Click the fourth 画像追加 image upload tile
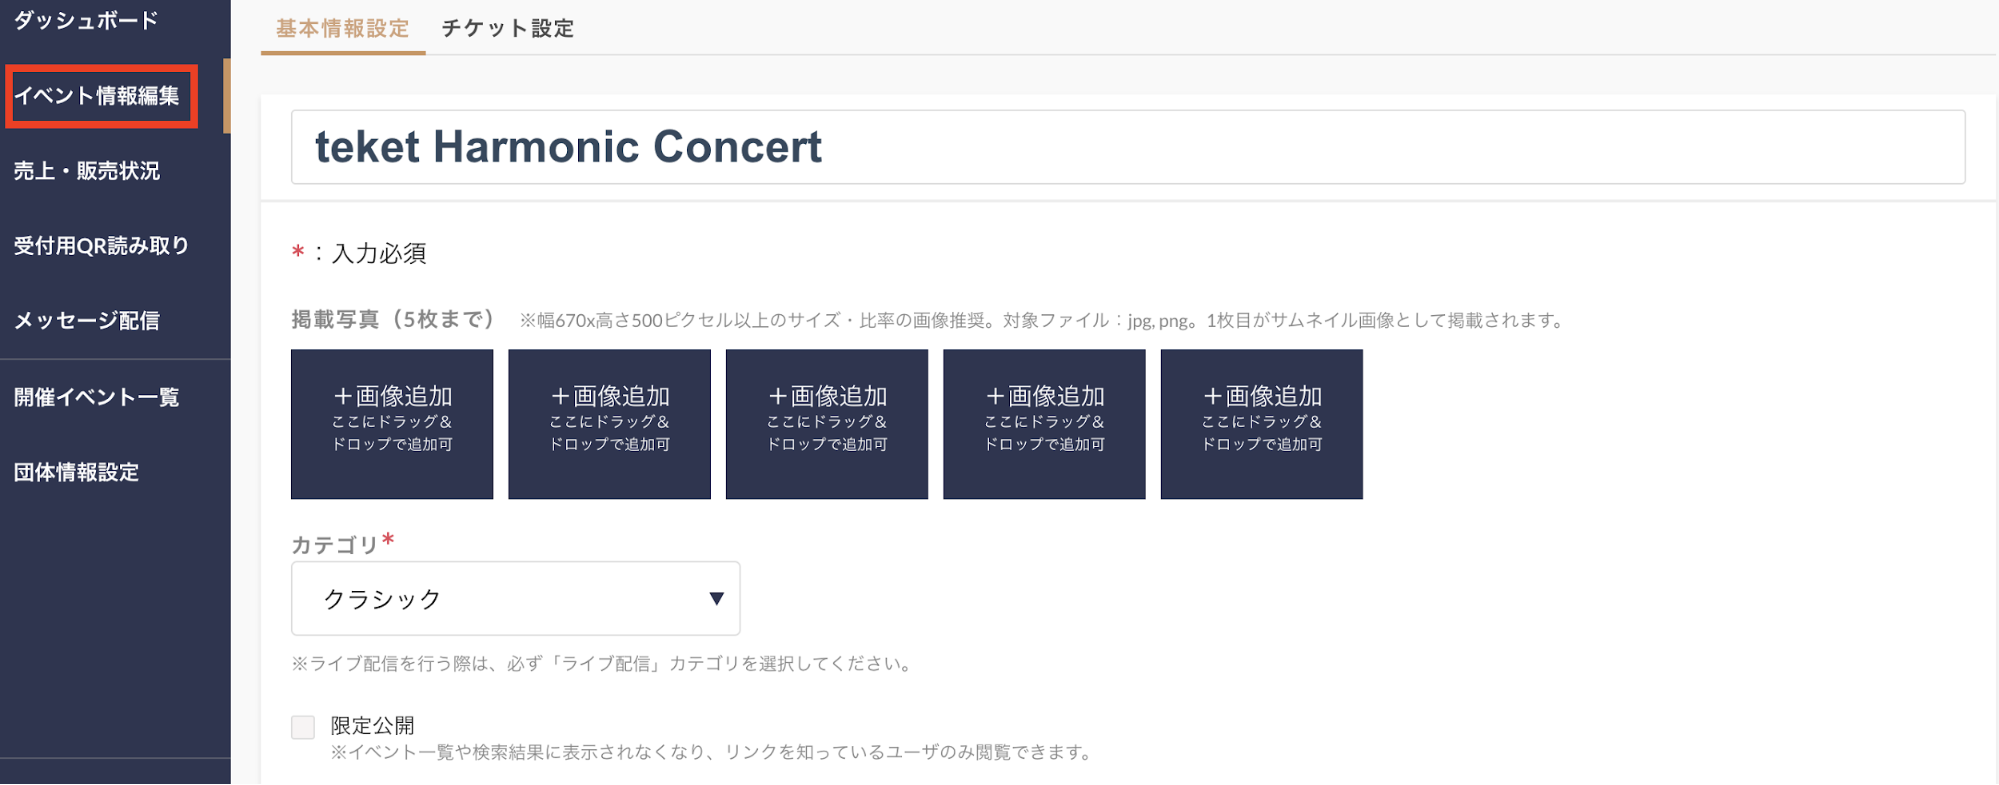Viewport: 1999px width, 785px height. pyautogui.click(x=1044, y=424)
